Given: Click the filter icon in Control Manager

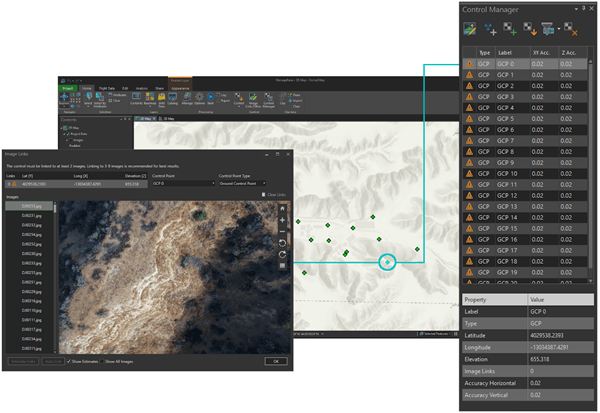Looking at the screenshot, I should click(x=548, y=29).
